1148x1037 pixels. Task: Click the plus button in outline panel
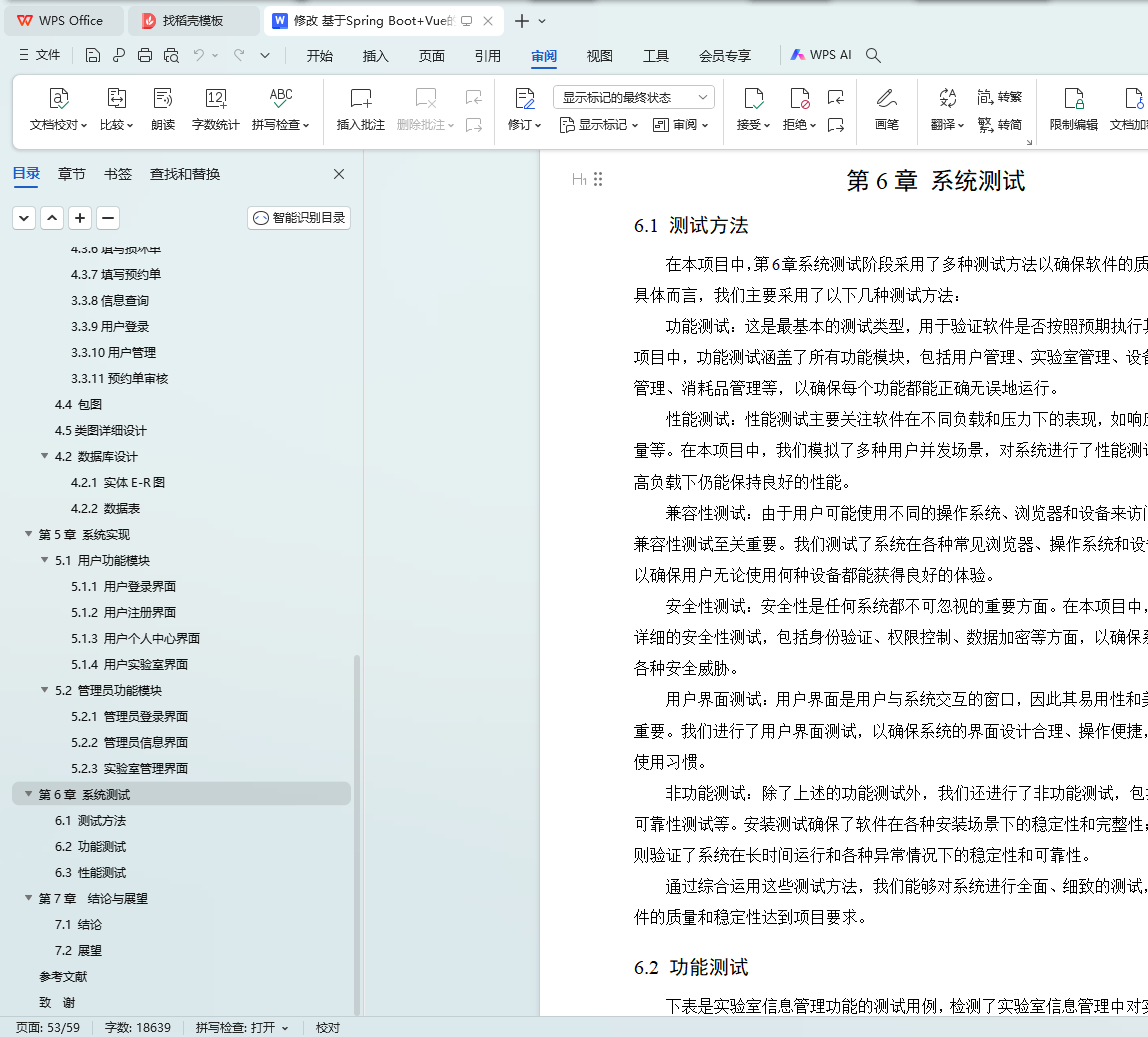coord(80,218)
